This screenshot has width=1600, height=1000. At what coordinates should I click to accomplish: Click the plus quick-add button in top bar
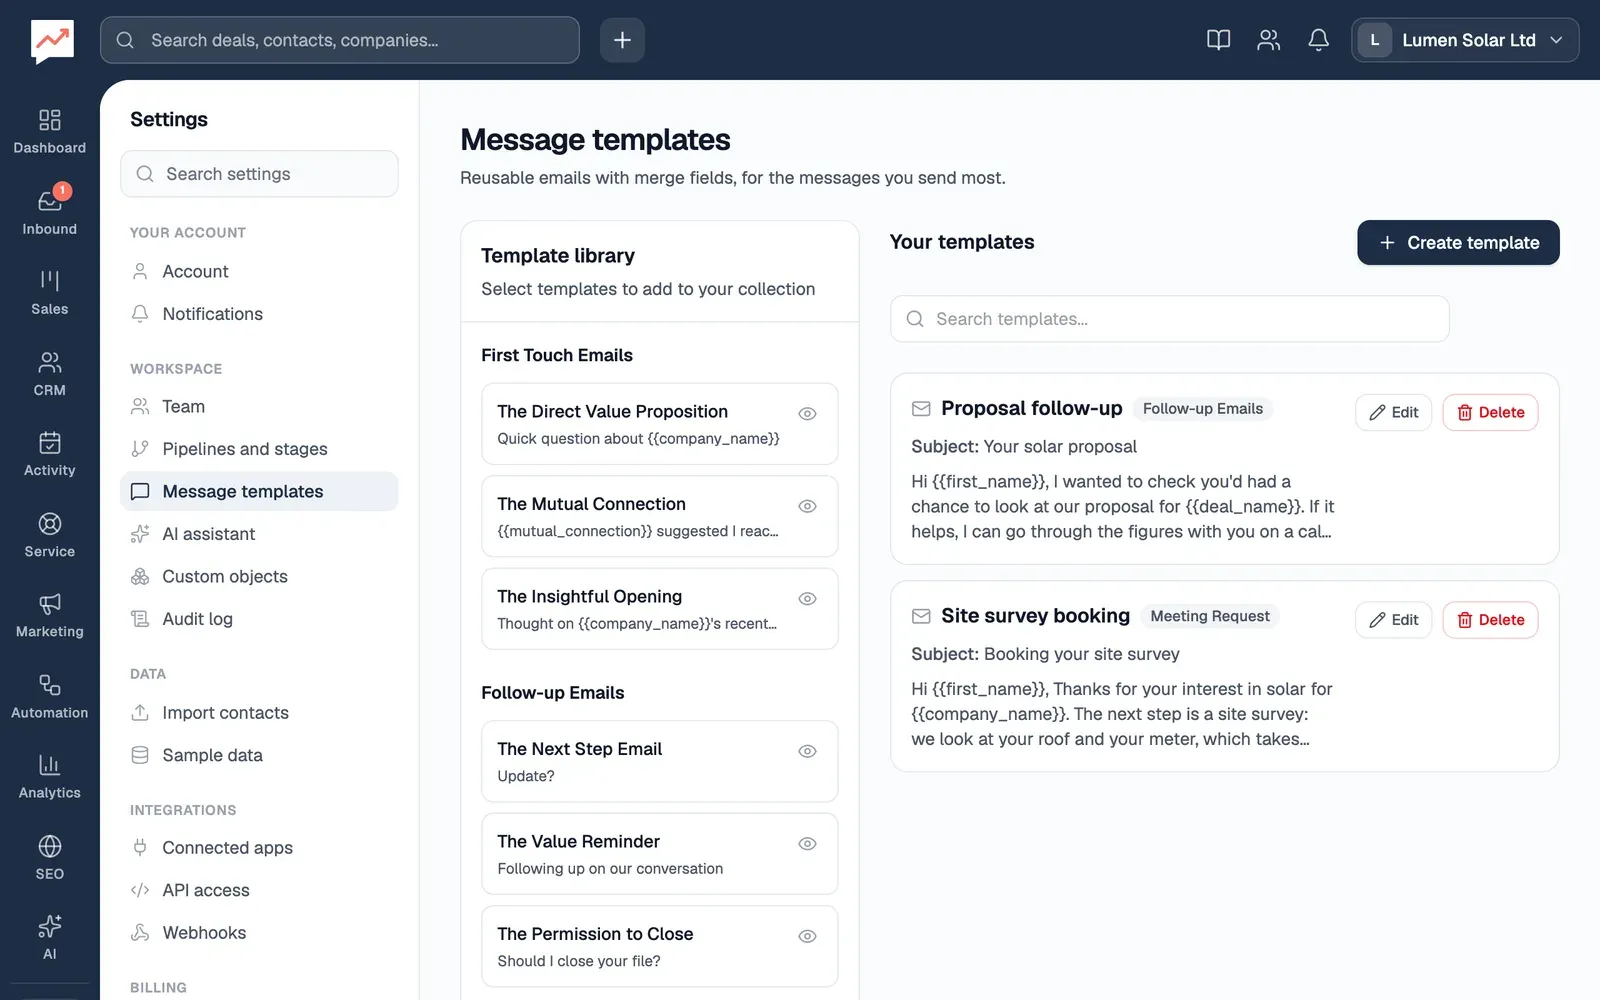click(x=622, y=40)
